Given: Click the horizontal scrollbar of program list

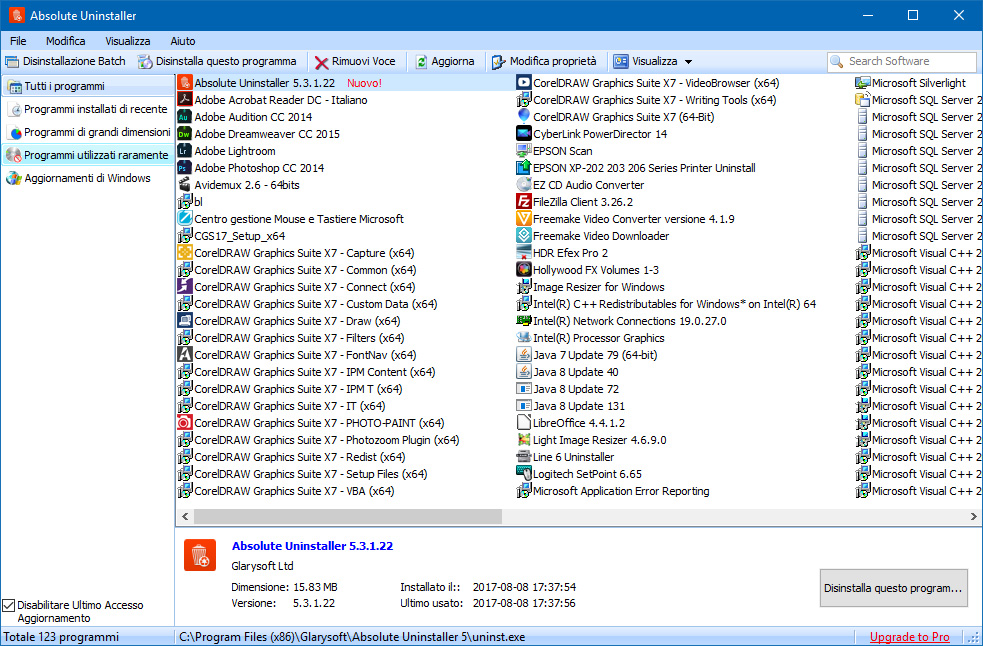Looking at the screenshot, I should (338, 517).
